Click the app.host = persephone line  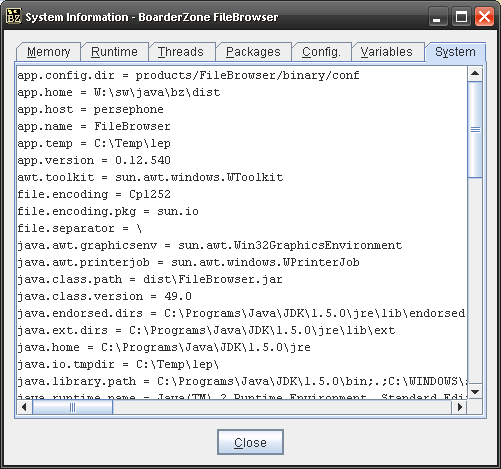[90, 109]
